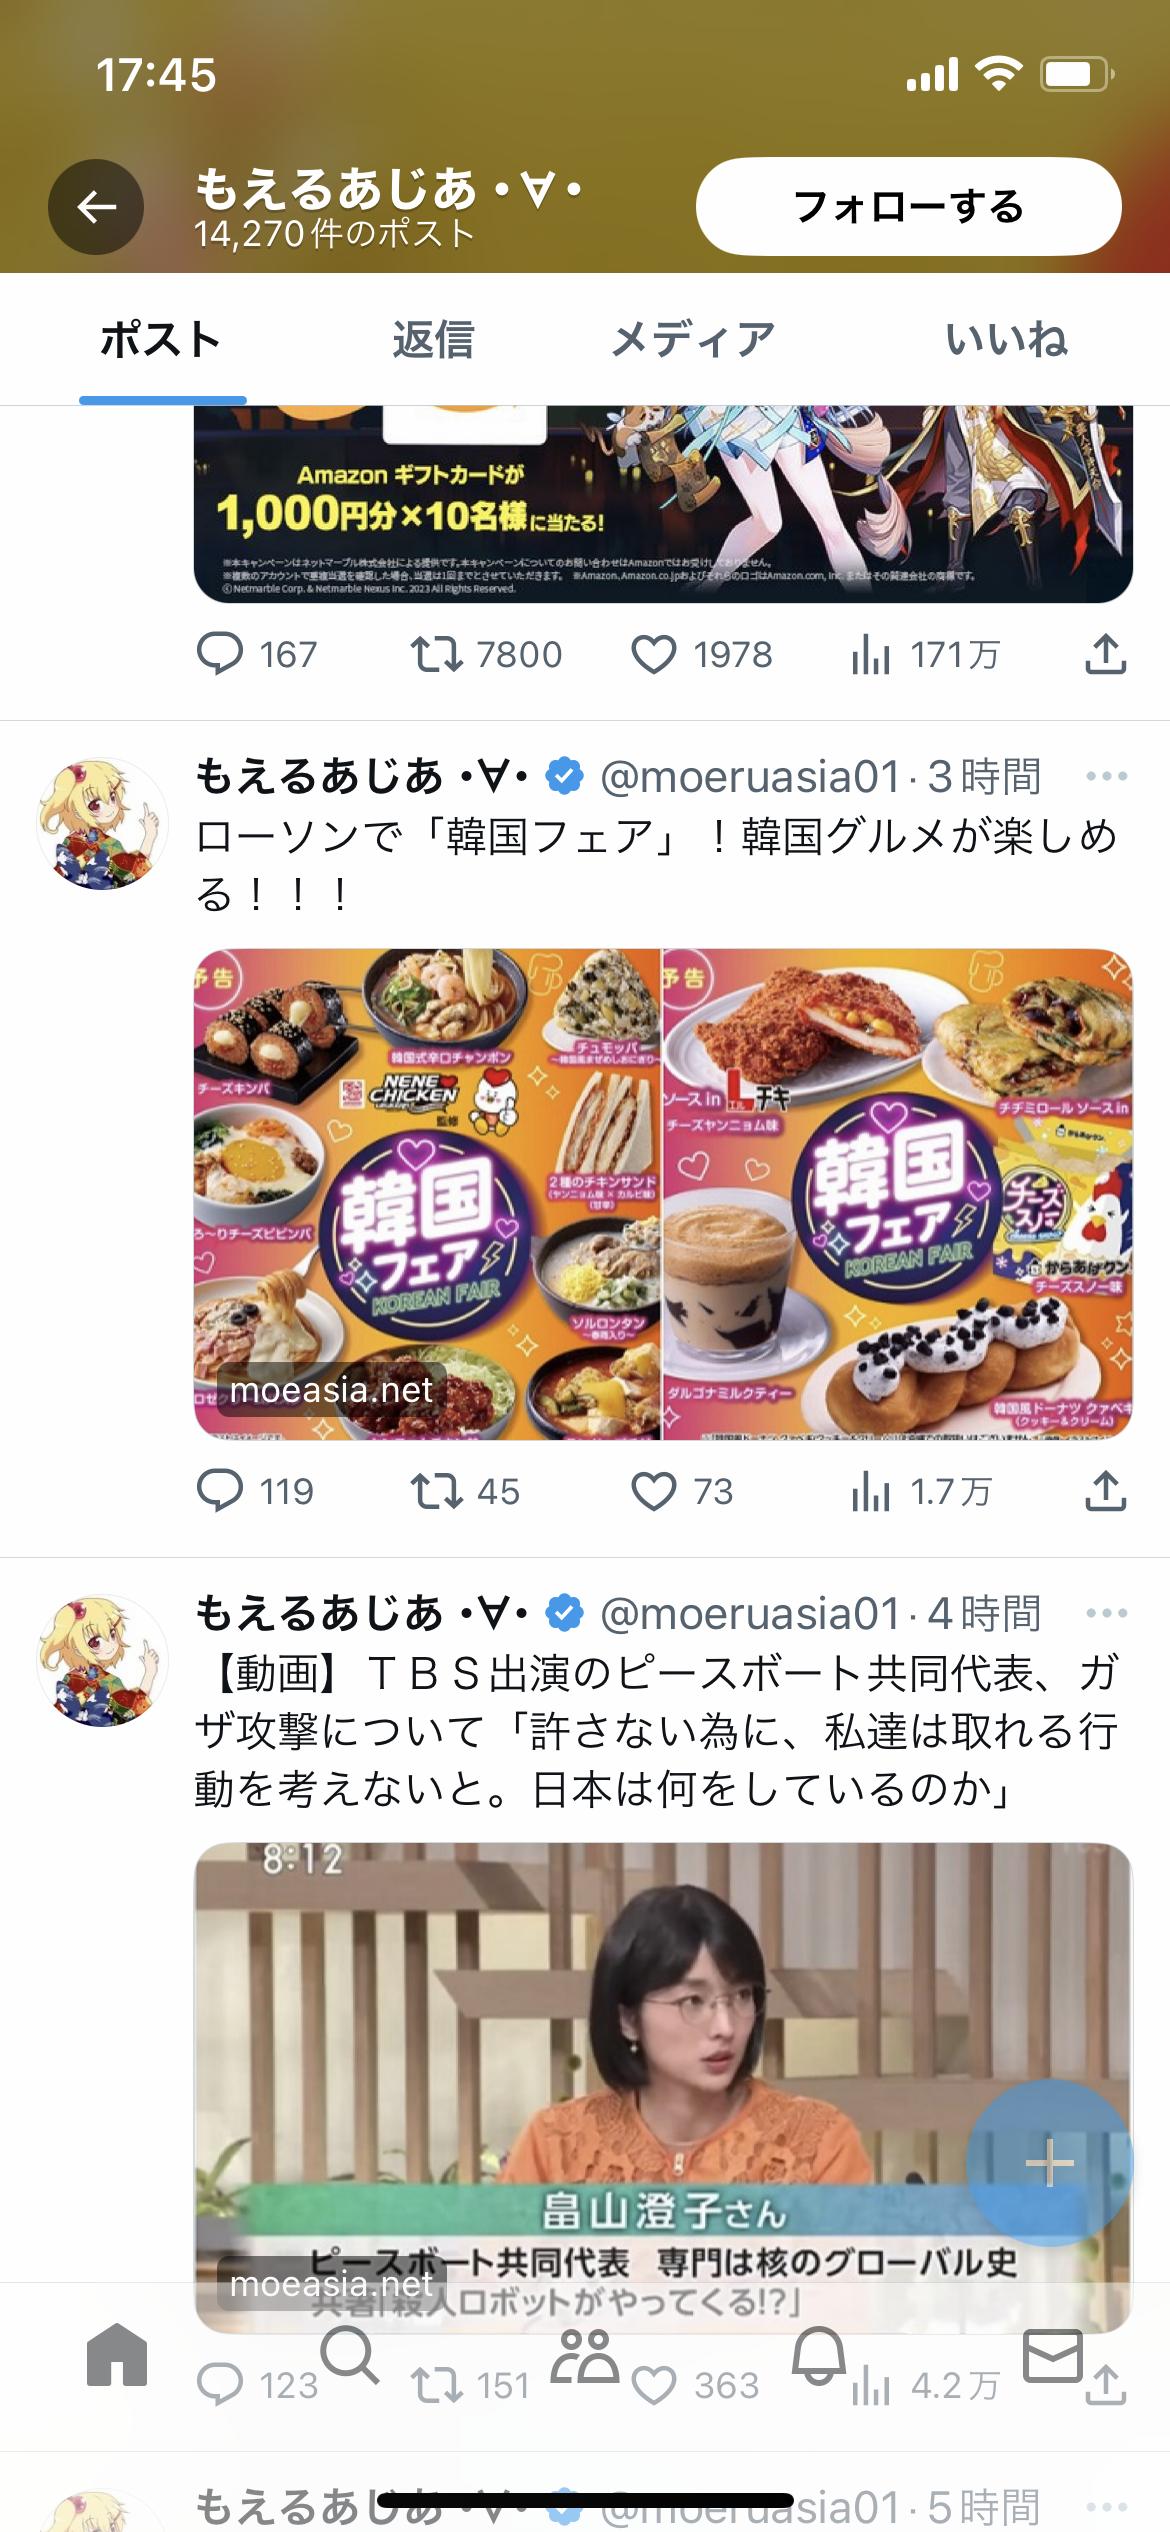Tap the フォローする follow button
Image resolution: width=1170 pixels, height=2532 pixels.
pyautogui.click(x=908, y=207)
